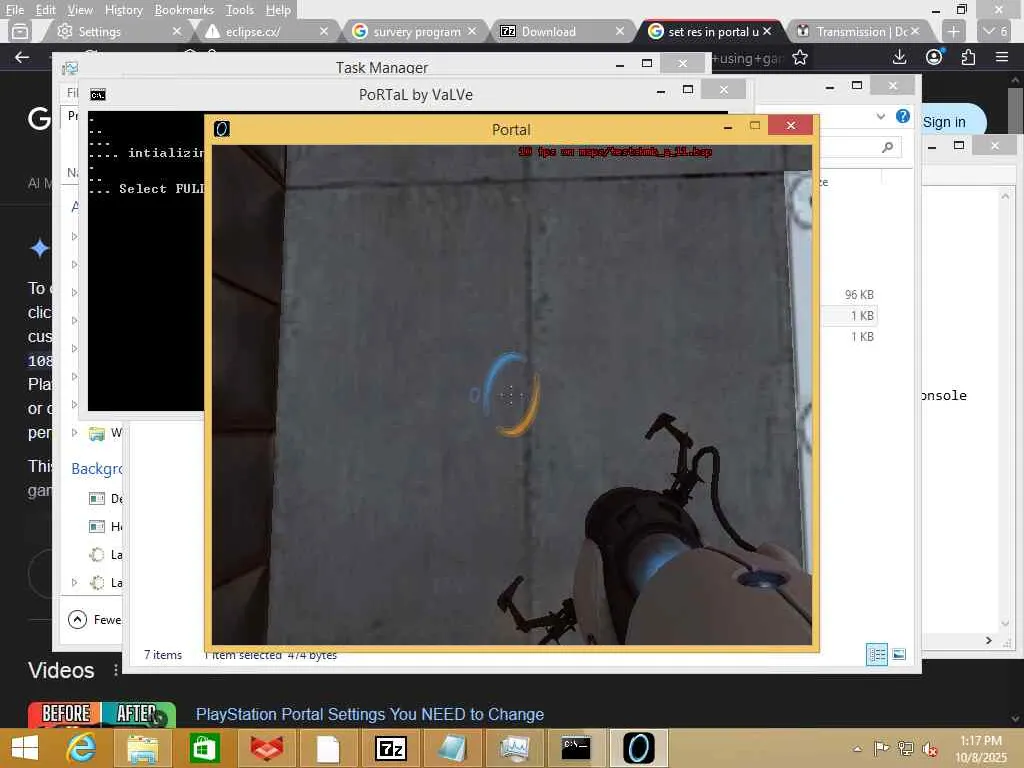The width and height of the screenshot is (1024, 768).
Task: Open the Videos section options dots
Action: pos(116,670)
